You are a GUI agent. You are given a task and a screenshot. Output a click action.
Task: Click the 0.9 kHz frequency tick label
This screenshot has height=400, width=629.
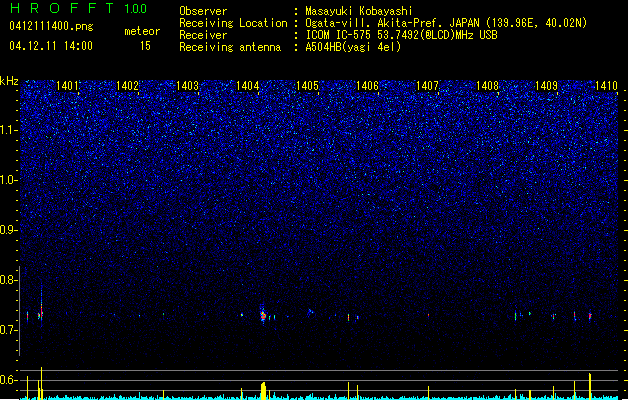coord(8,230)
